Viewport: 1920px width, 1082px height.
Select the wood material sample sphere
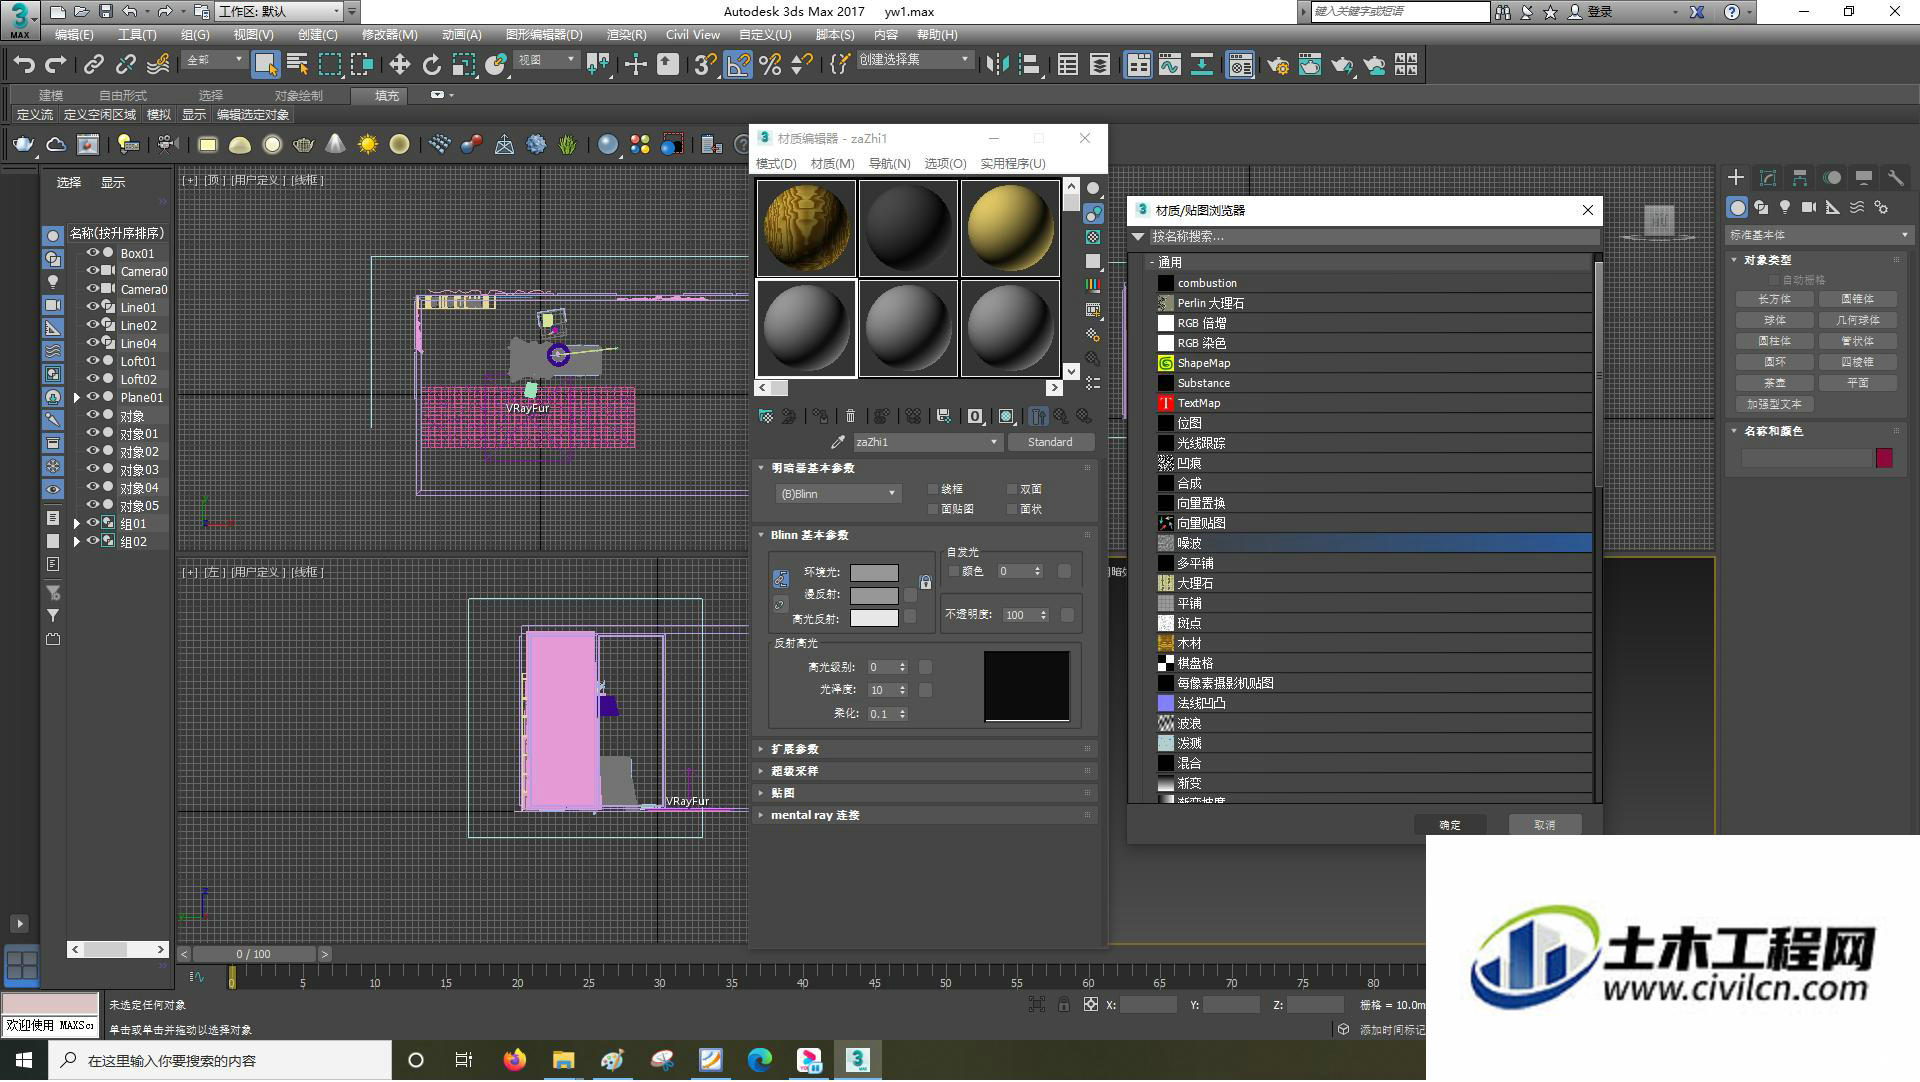[x=806, y=228]
